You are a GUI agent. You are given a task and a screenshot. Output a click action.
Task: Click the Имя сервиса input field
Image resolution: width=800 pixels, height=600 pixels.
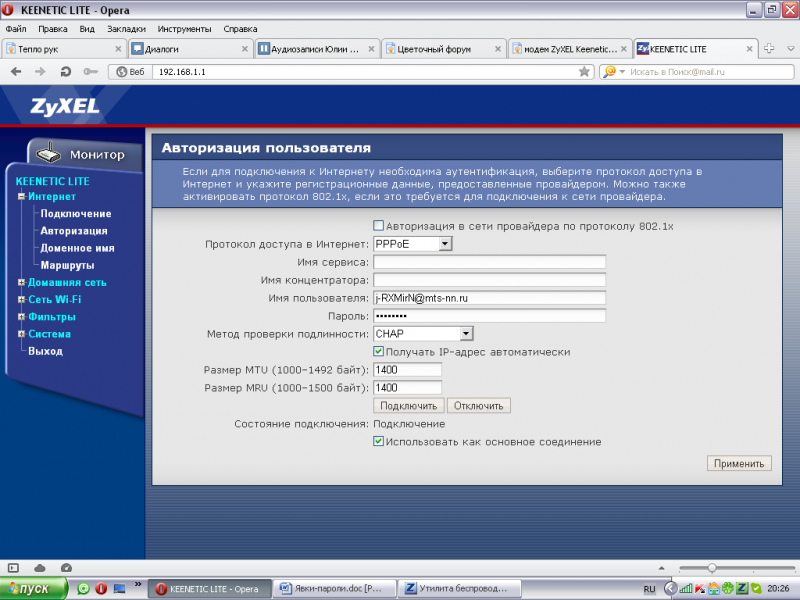489,262
